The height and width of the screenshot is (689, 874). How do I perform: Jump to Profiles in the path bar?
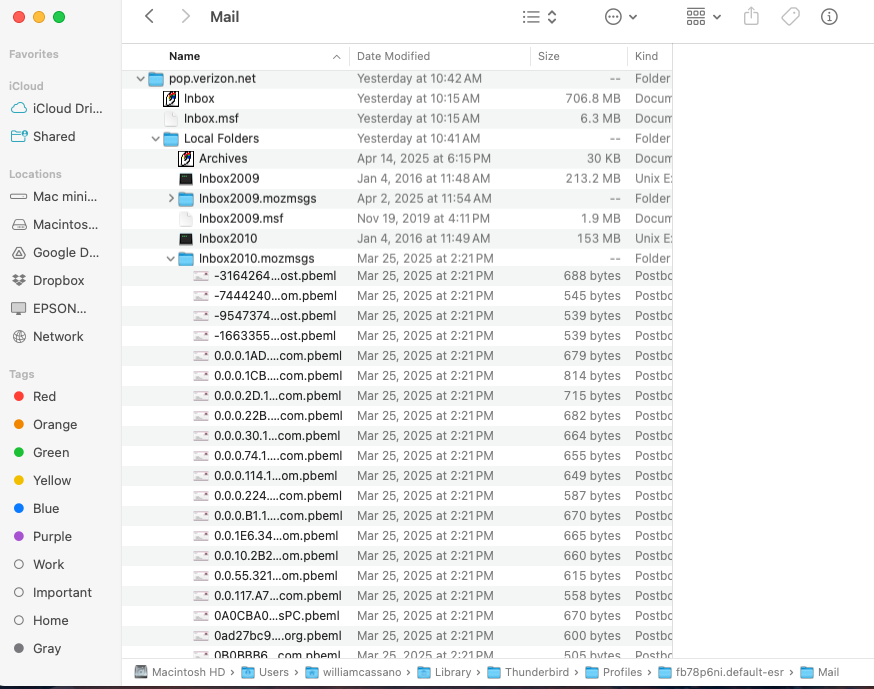(x=614, y=672)
